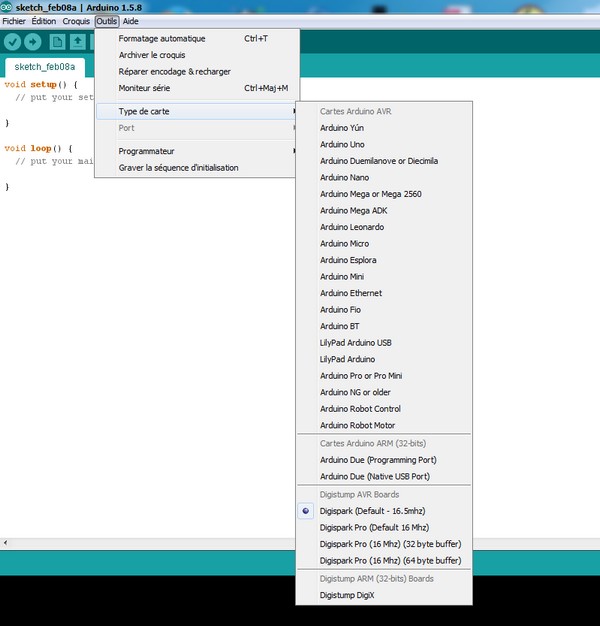This screenshot has height=626, width=600.
Task: Open the Croquis menu
Action: (76, 21)
